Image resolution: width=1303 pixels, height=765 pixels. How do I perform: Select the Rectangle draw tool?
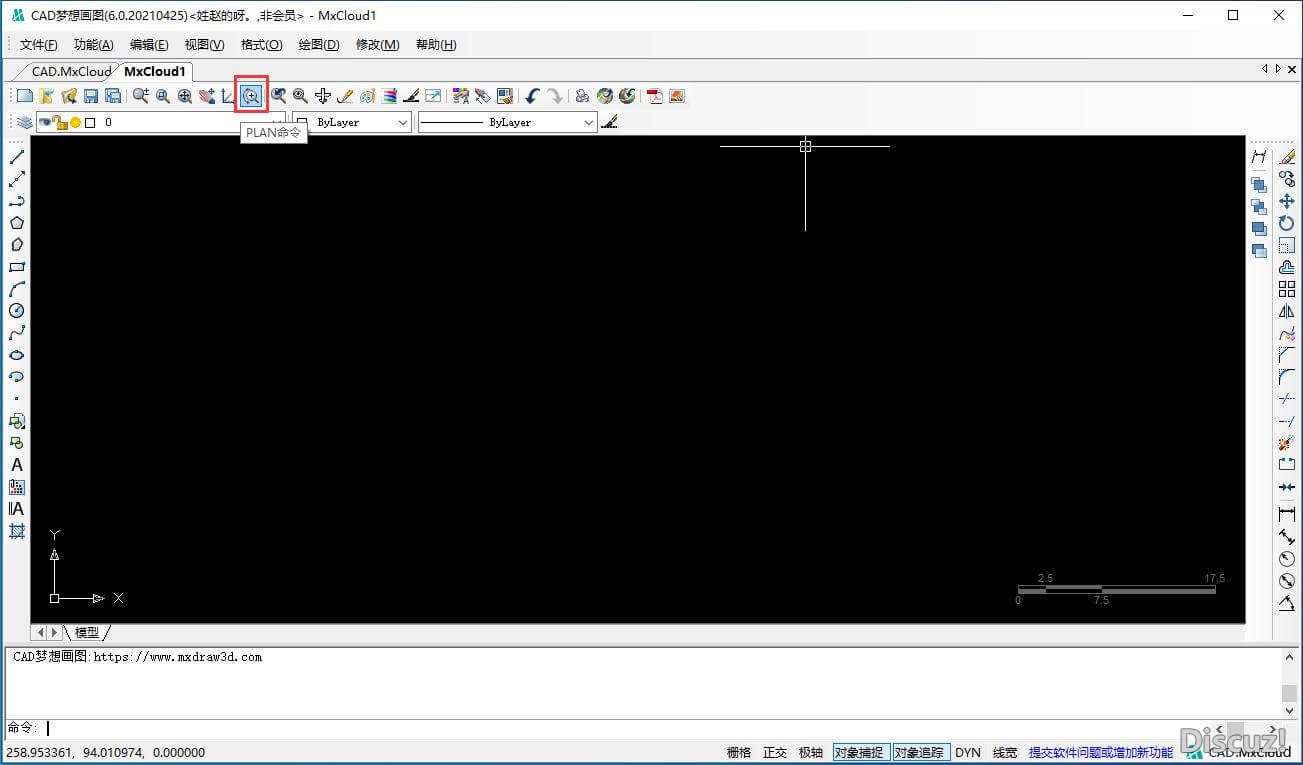click(16, 267)
